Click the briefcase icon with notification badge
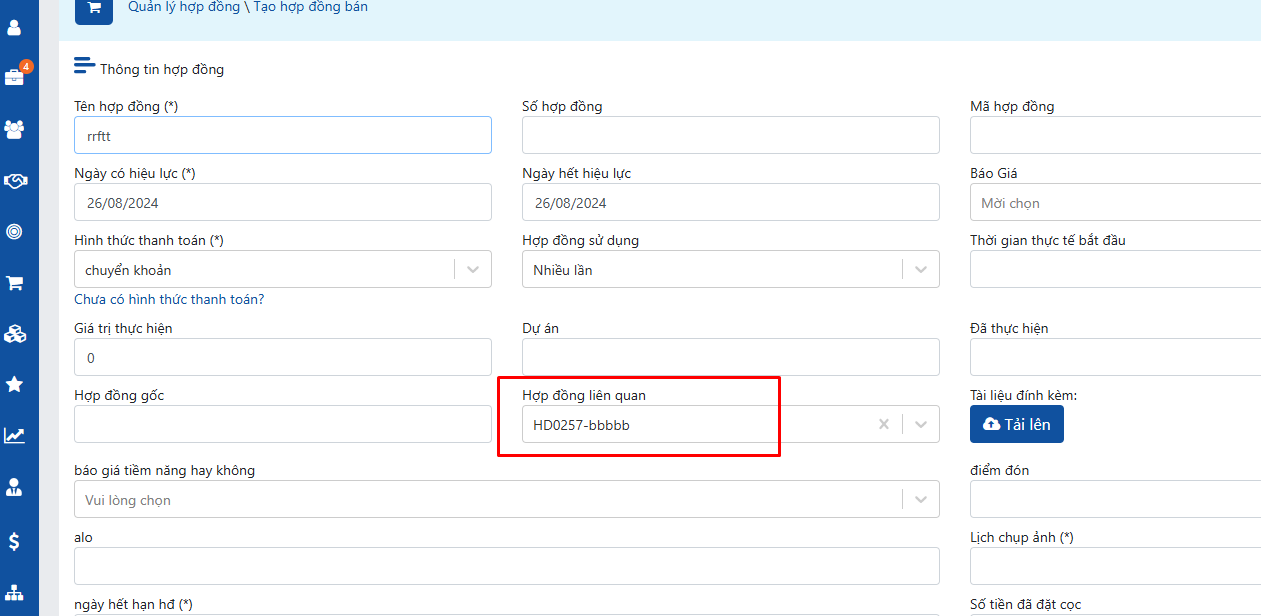Image resolution: width=1261 pixels, height=616 pixels. pyautogui.click(x=15, y=77)
